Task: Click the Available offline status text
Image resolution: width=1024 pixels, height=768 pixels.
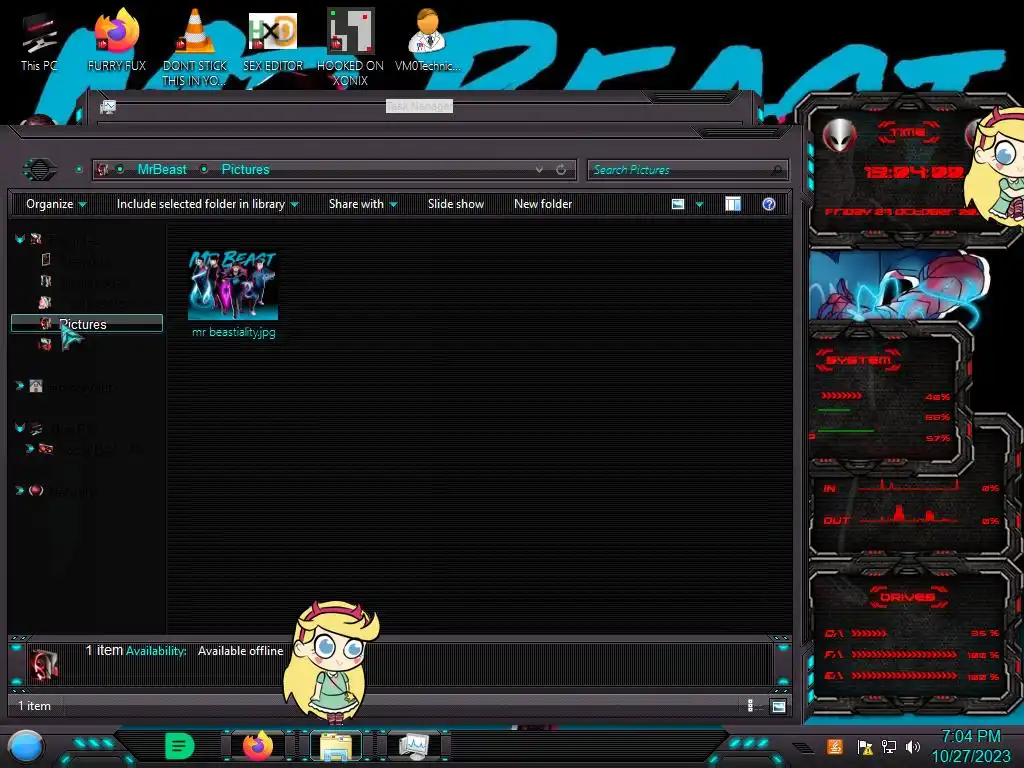Action: tap(240, 651)
